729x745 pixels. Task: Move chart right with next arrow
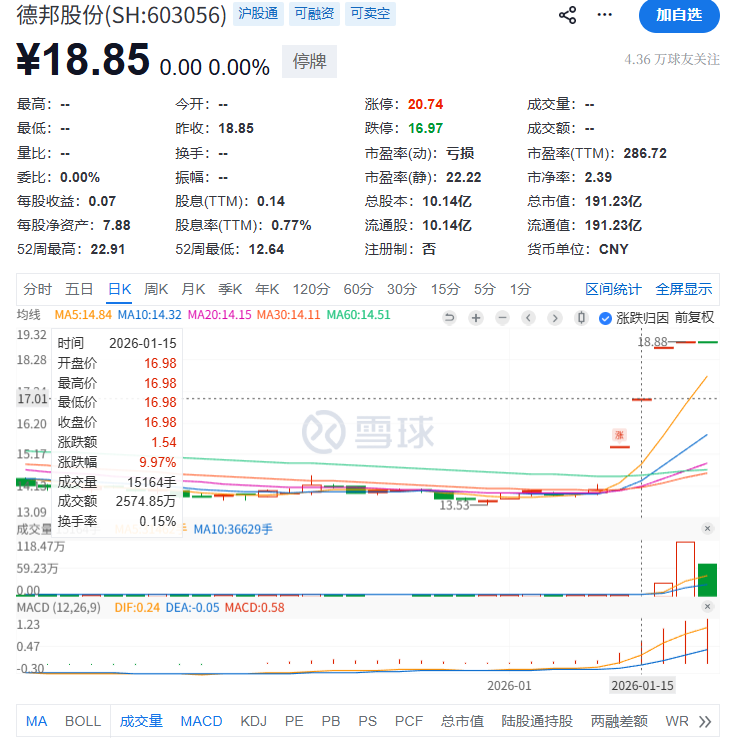[555, 317]
